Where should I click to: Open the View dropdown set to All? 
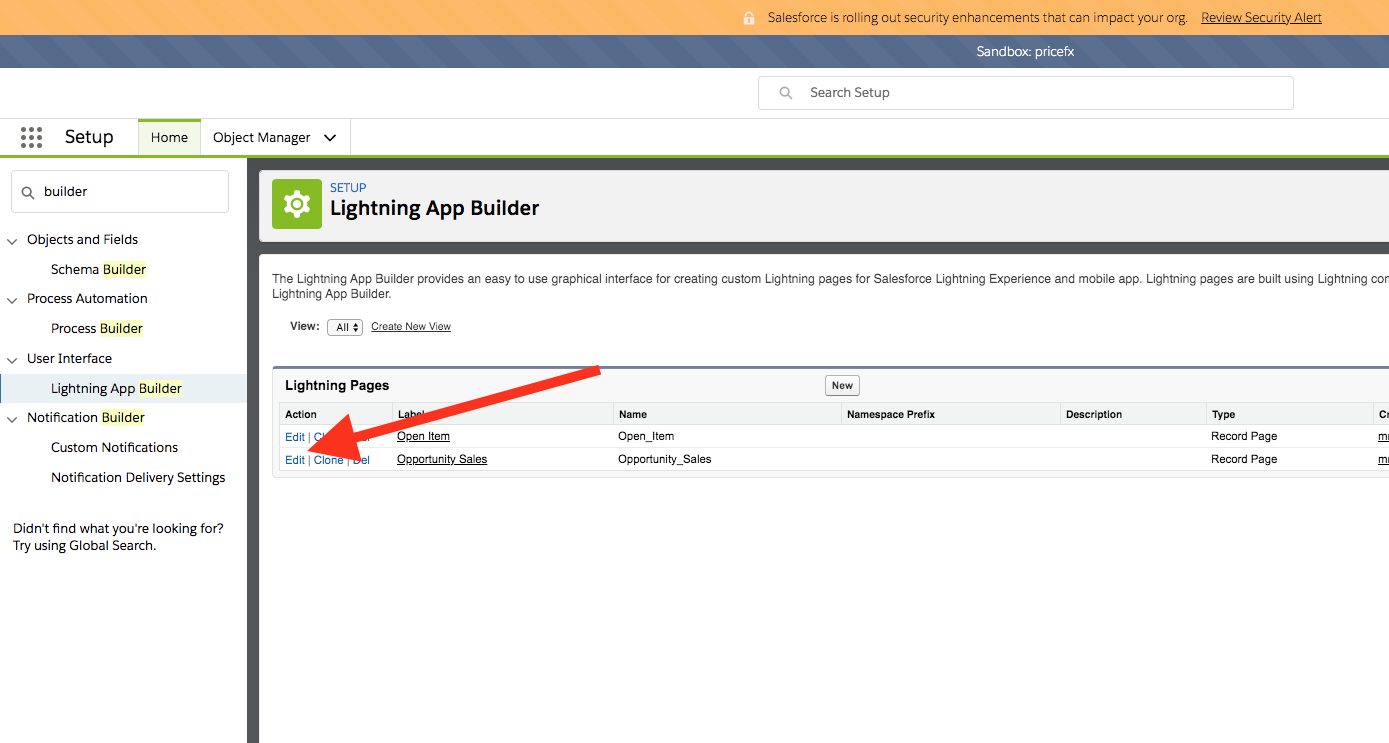345,327
